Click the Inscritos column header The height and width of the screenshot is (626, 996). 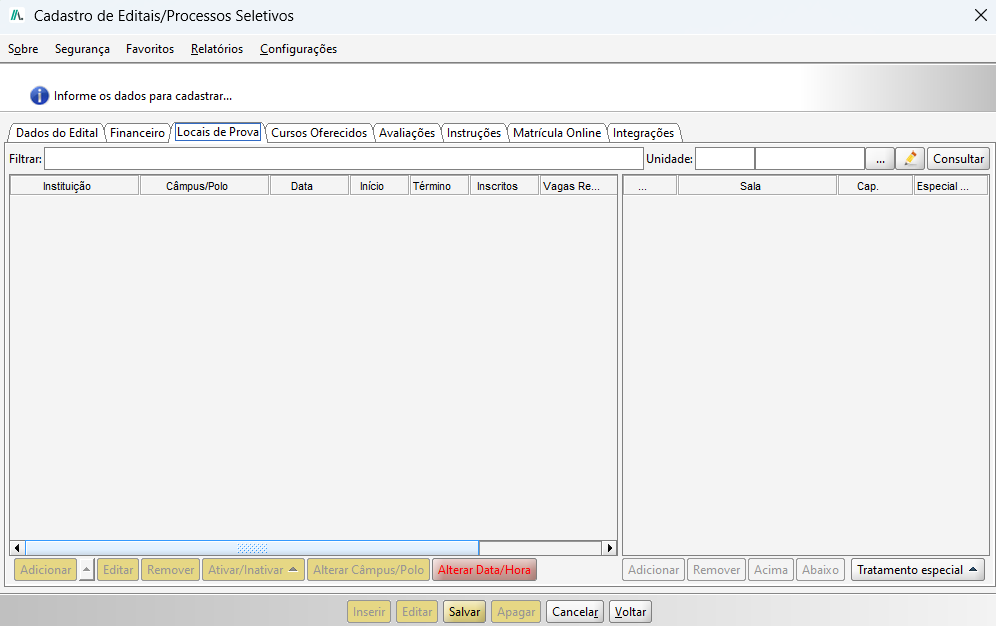504,186
